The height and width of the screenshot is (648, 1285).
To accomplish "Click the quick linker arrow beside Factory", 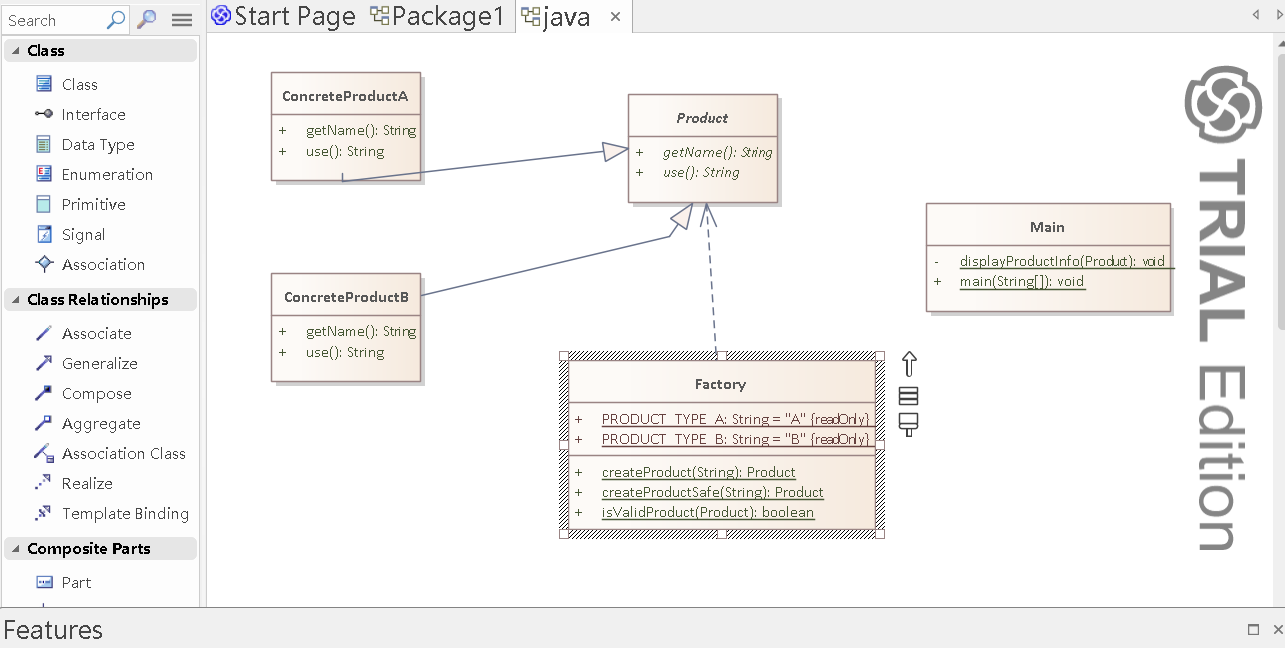I will 909,364.
